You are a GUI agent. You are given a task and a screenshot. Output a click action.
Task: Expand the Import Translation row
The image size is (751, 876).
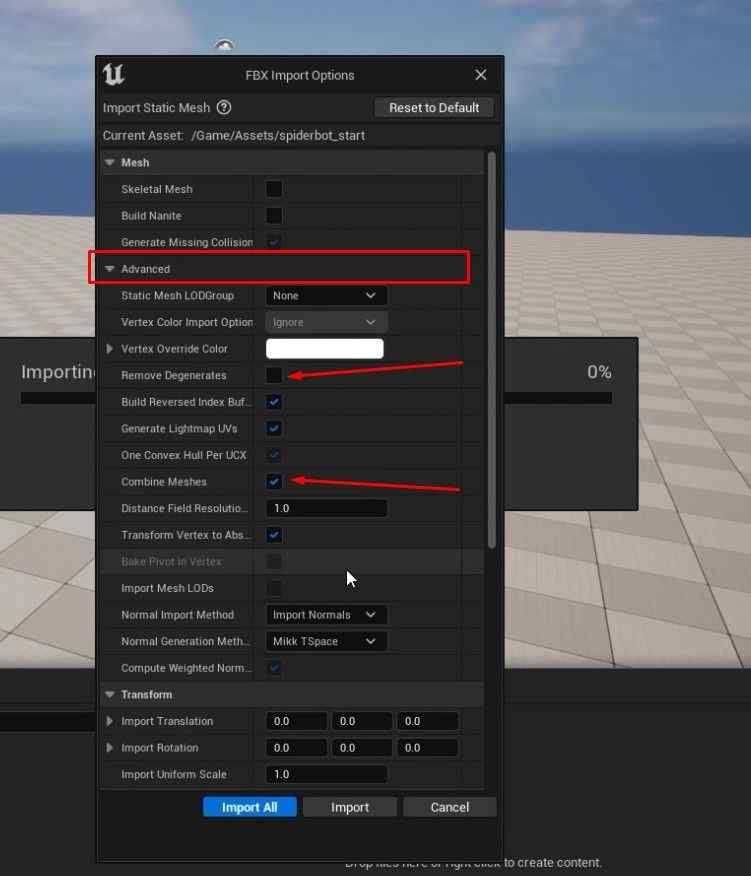click(x=110, y=721)
